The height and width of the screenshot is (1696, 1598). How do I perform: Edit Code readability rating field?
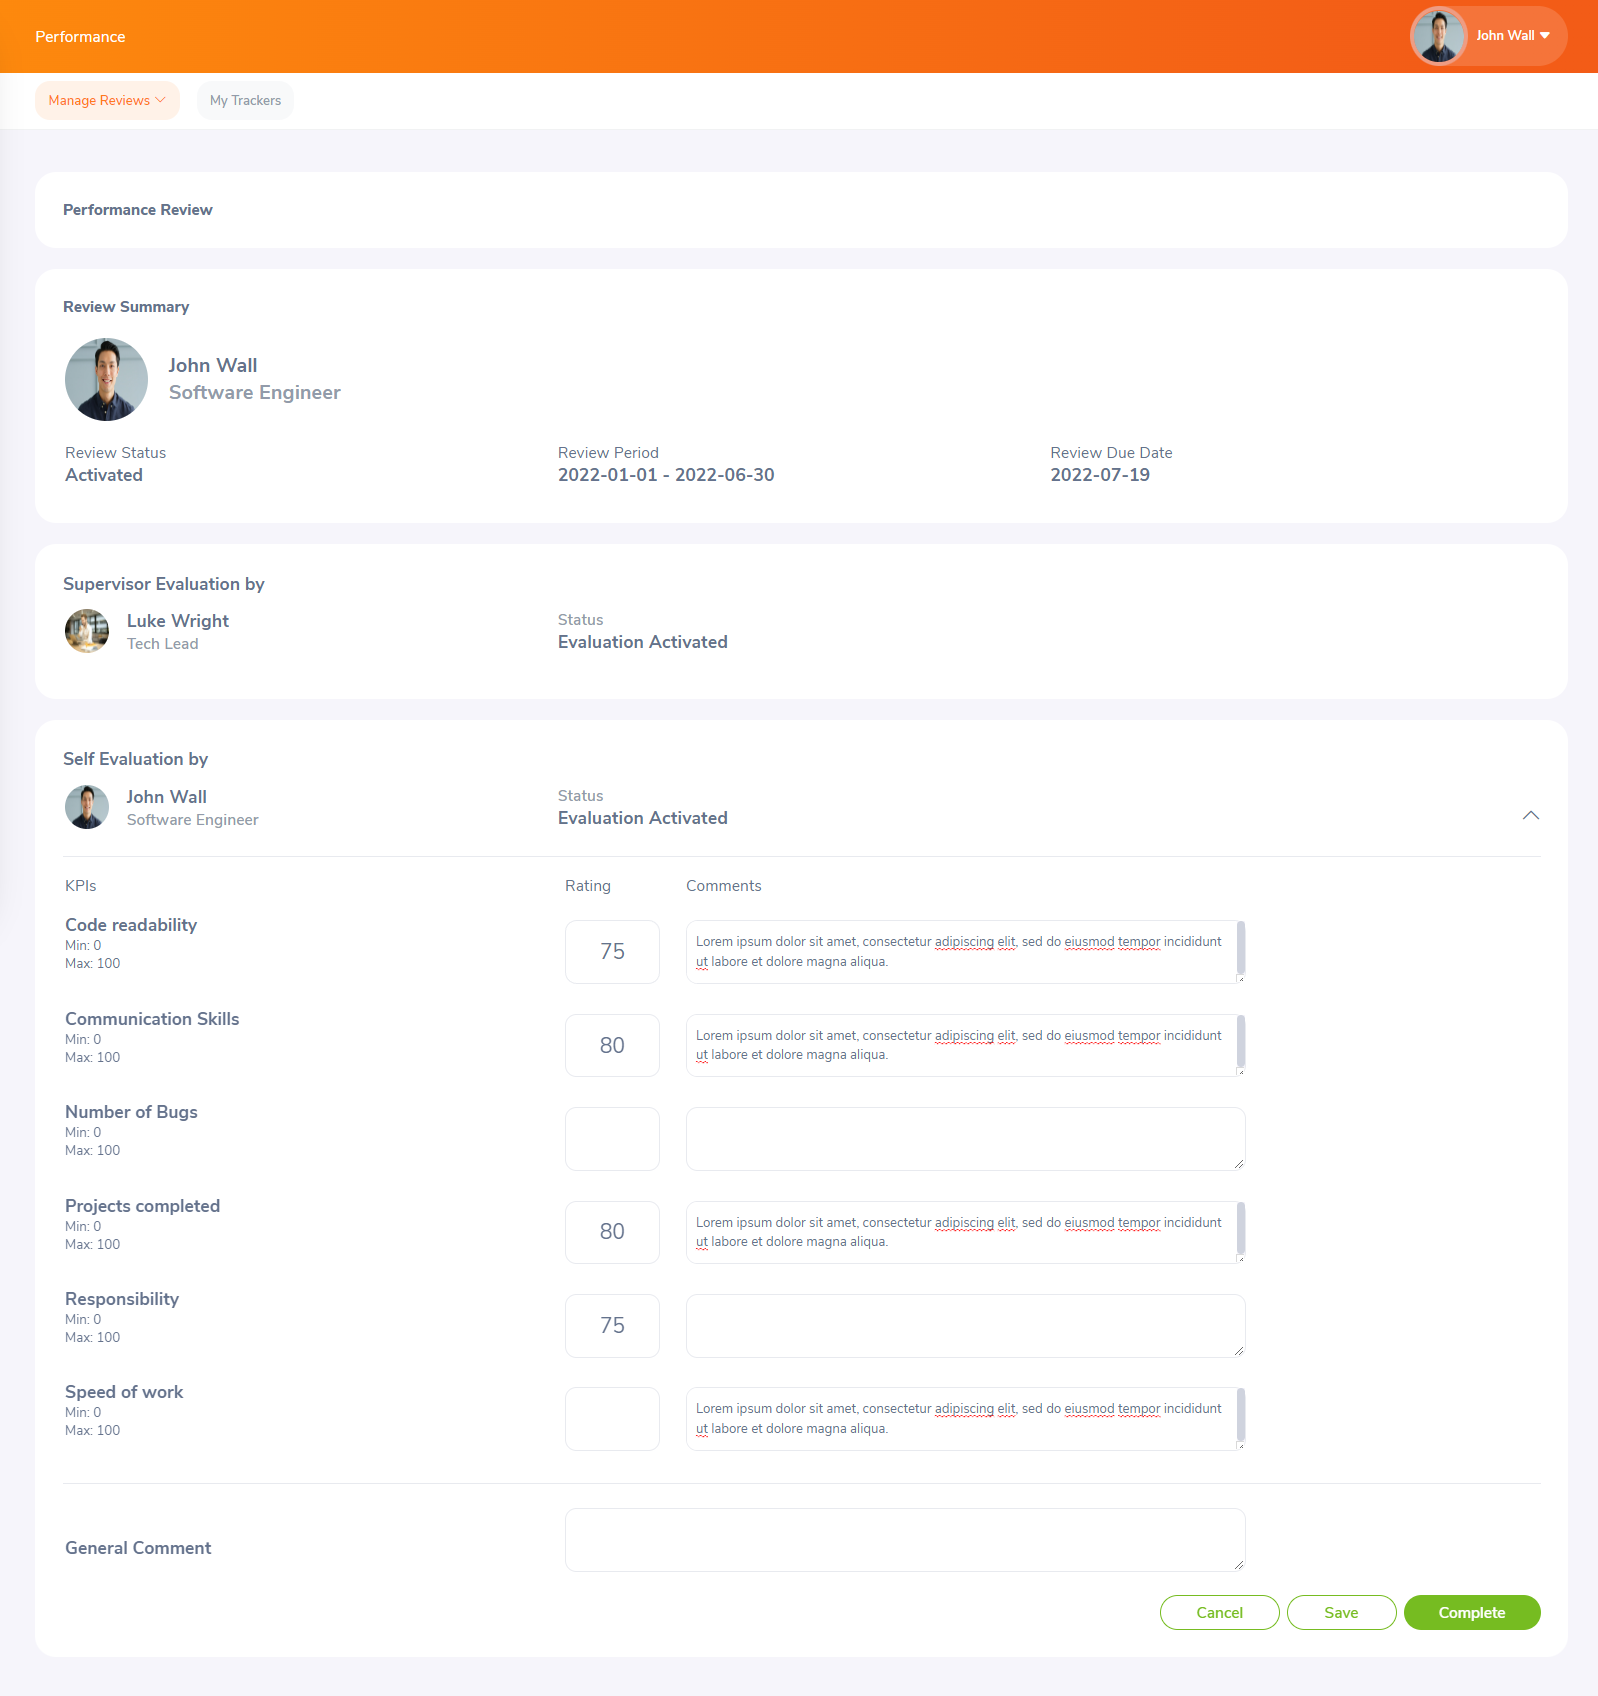click(x=612, y=952)
